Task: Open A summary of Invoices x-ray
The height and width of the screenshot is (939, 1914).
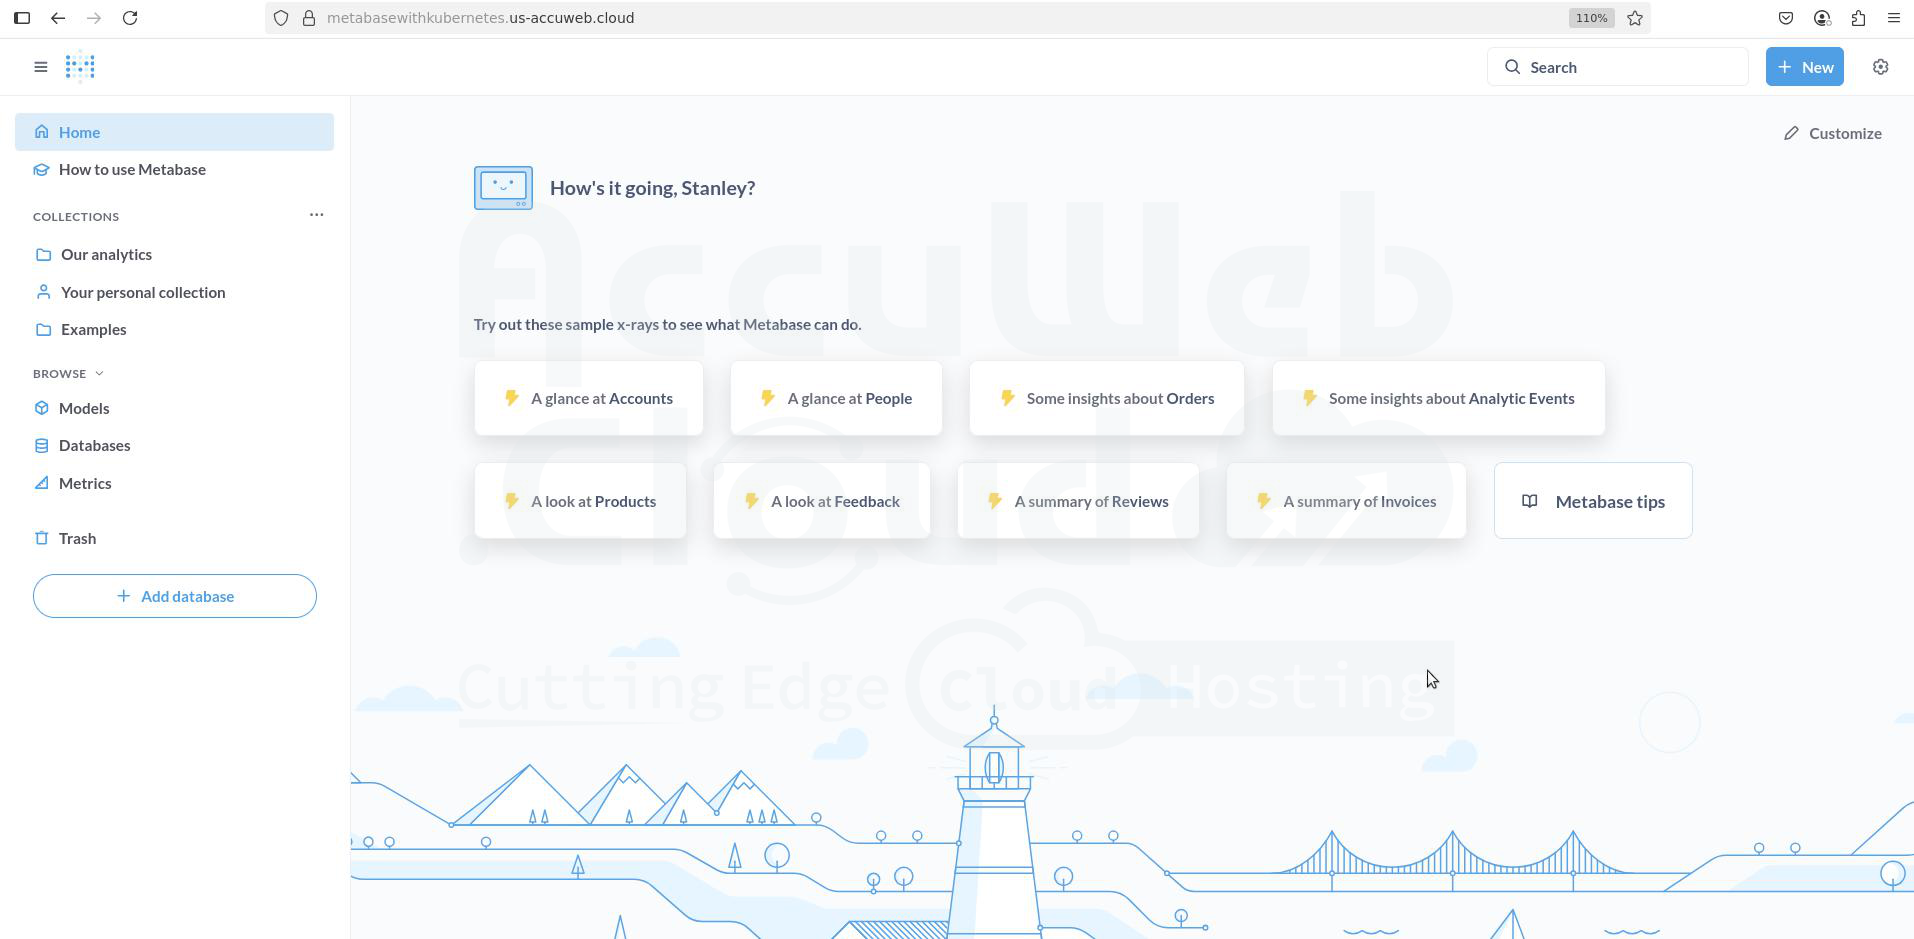Action: pyautogui.click(x=1346, y=501)
